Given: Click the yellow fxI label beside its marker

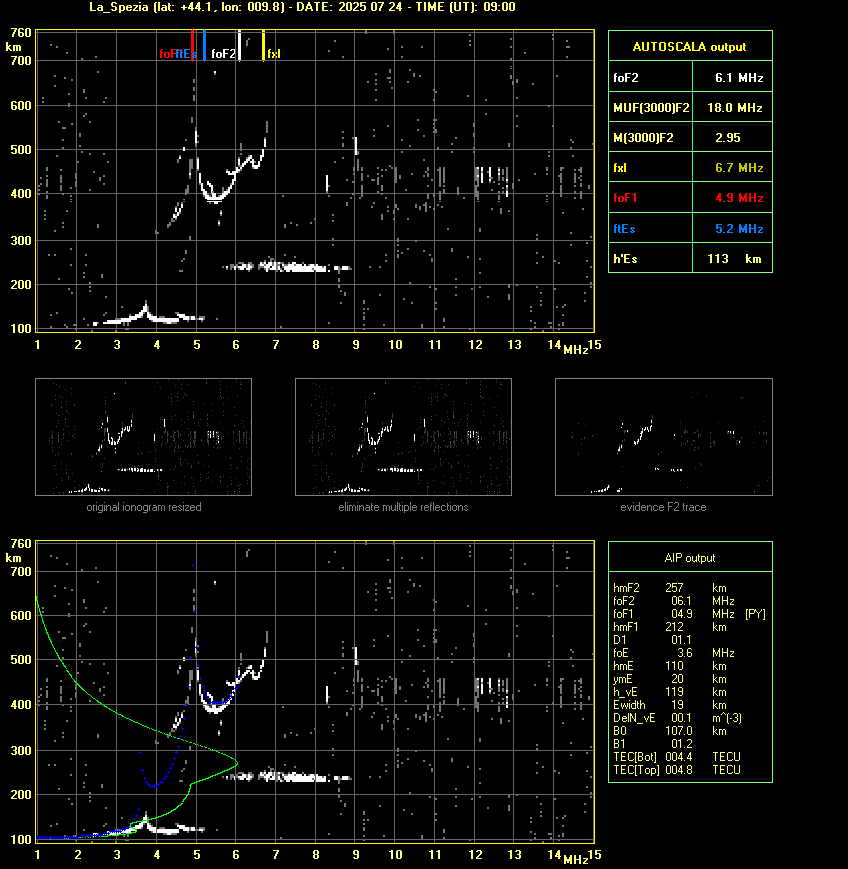Looking at the screenshot, I should (x=274, y=54).
